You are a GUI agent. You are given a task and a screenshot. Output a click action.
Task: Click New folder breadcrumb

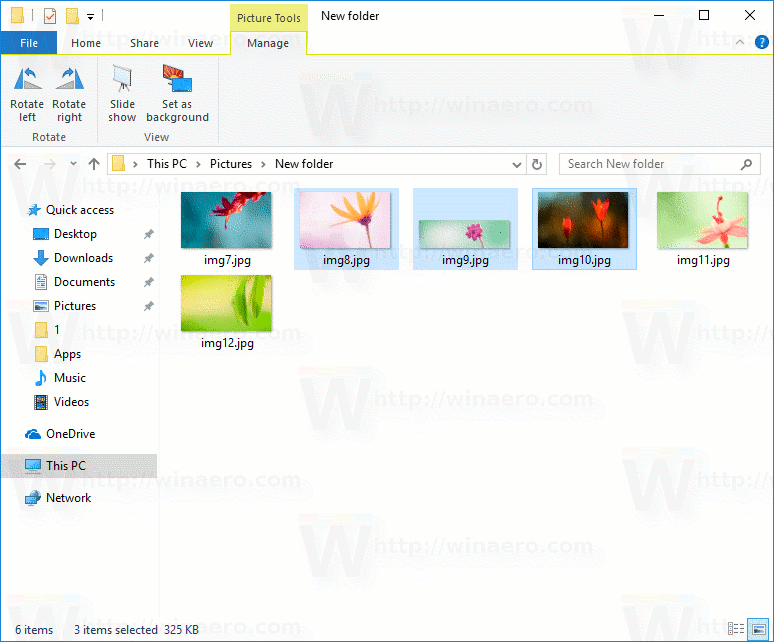pos(304,164)
